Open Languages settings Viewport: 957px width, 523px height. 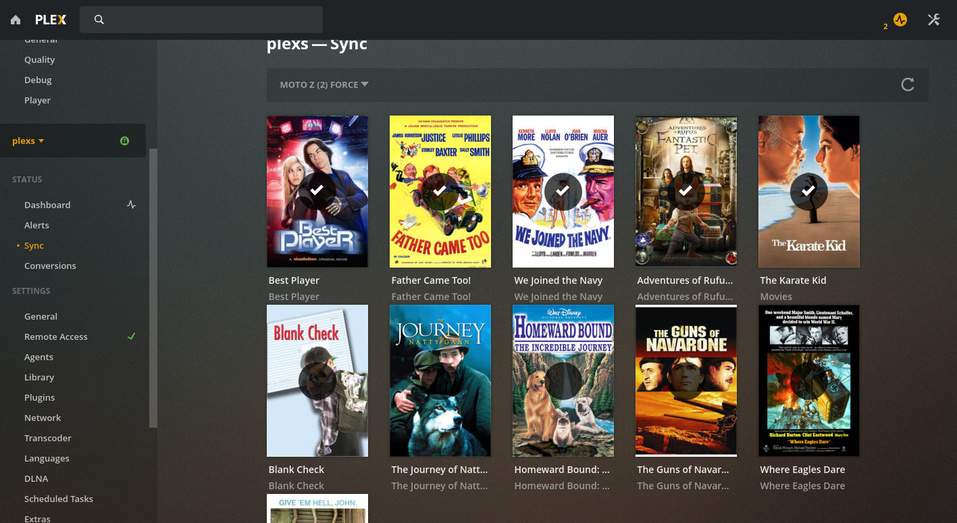[x=46, y=458]
